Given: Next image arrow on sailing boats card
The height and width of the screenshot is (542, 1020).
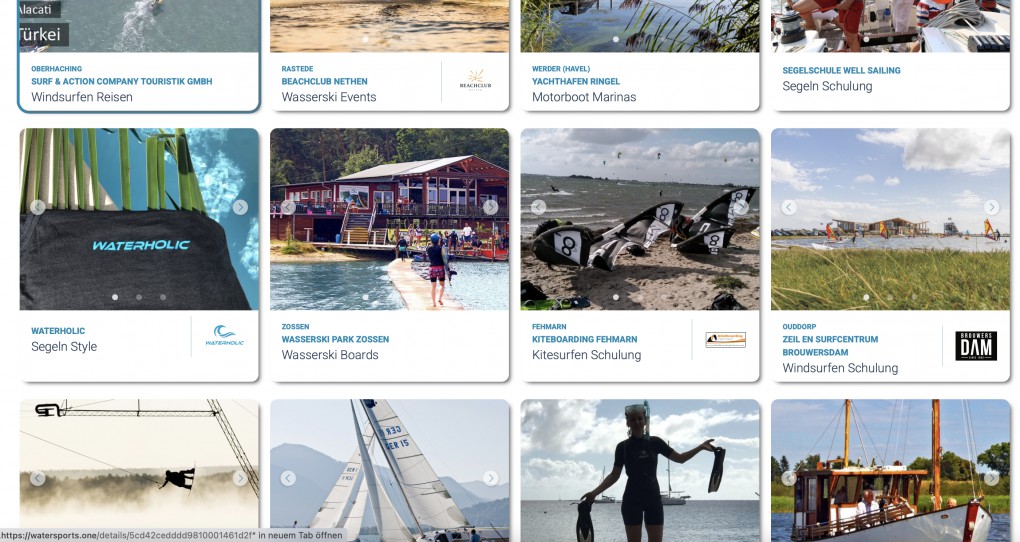Looking at the screenshot, I should [x=490, y=478].
